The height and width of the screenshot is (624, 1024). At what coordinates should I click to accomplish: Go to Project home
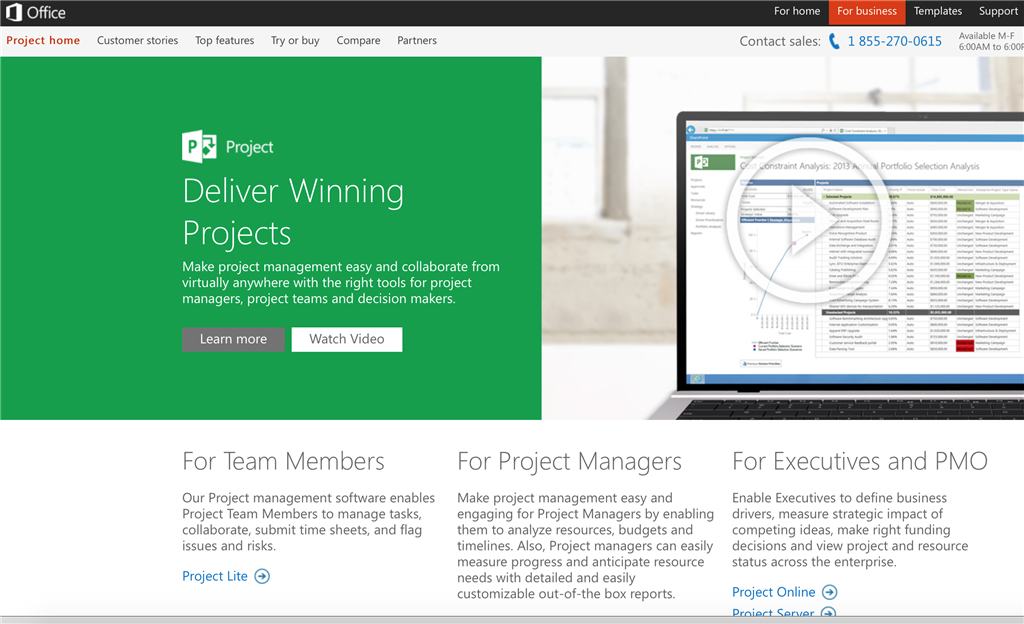[43, 40]
